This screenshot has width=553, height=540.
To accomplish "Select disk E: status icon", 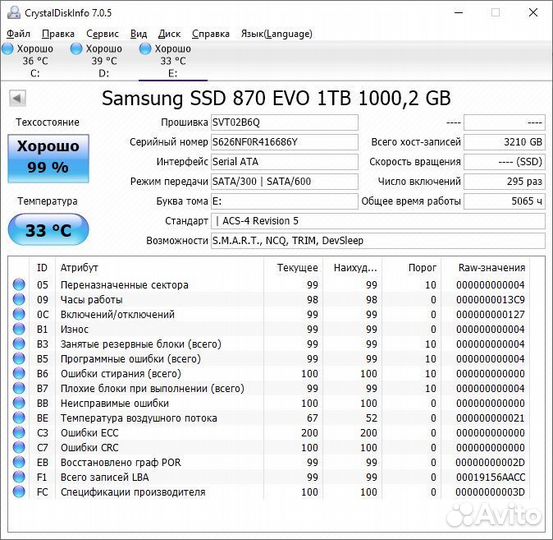I will click(x=145, y=49).
